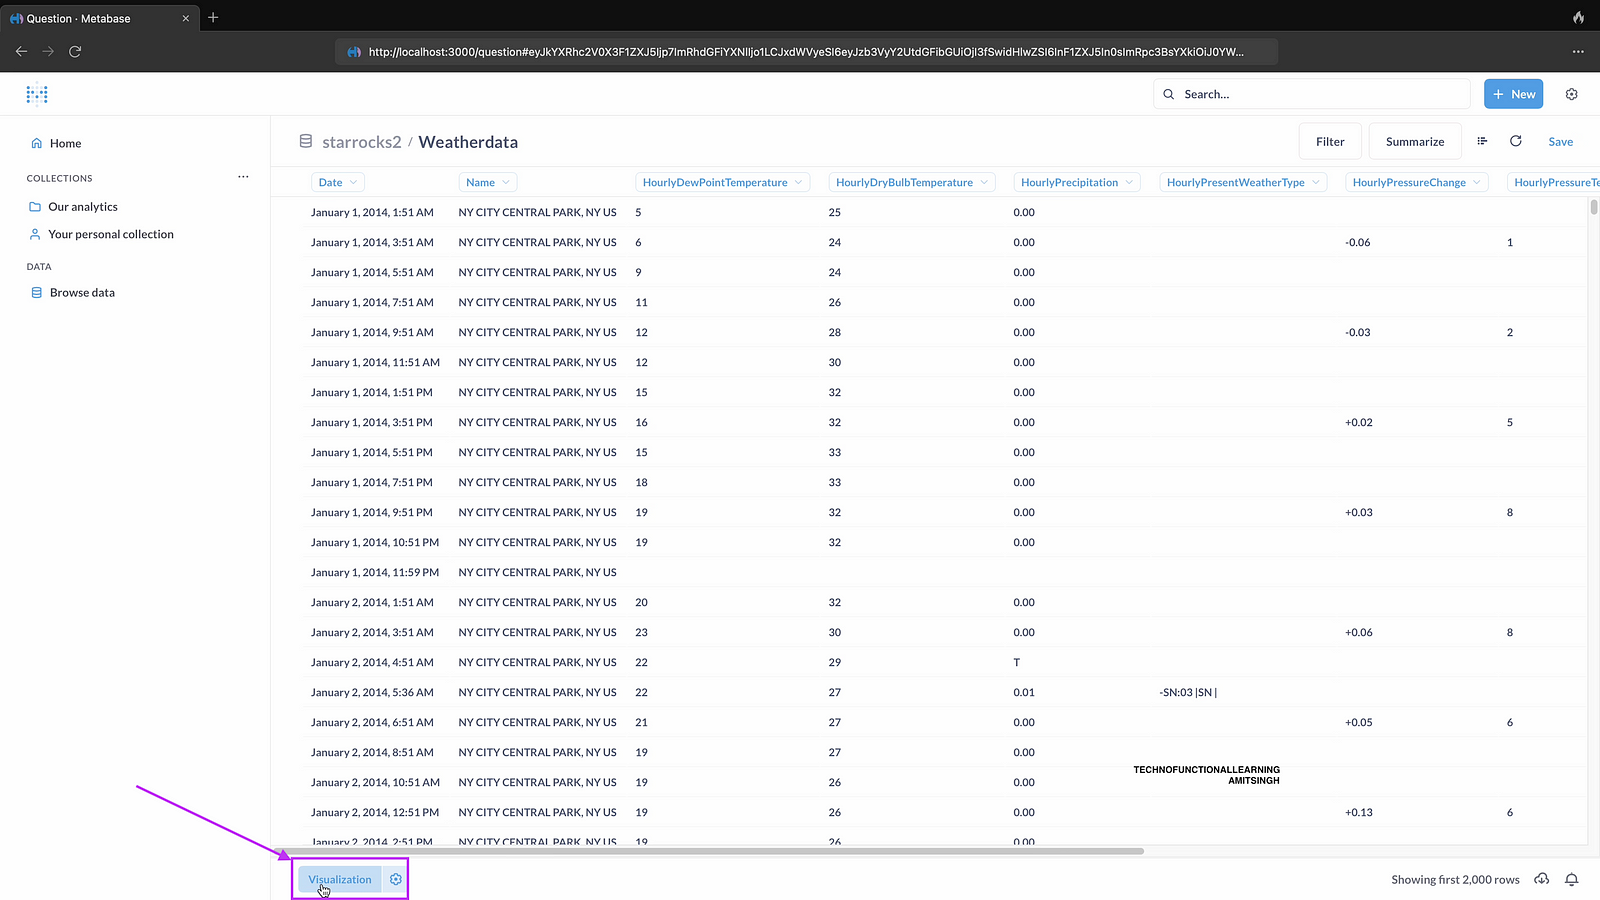The image size is (1600, 900).
Task: Reload page with browser refresh icon
Action: 75,51
